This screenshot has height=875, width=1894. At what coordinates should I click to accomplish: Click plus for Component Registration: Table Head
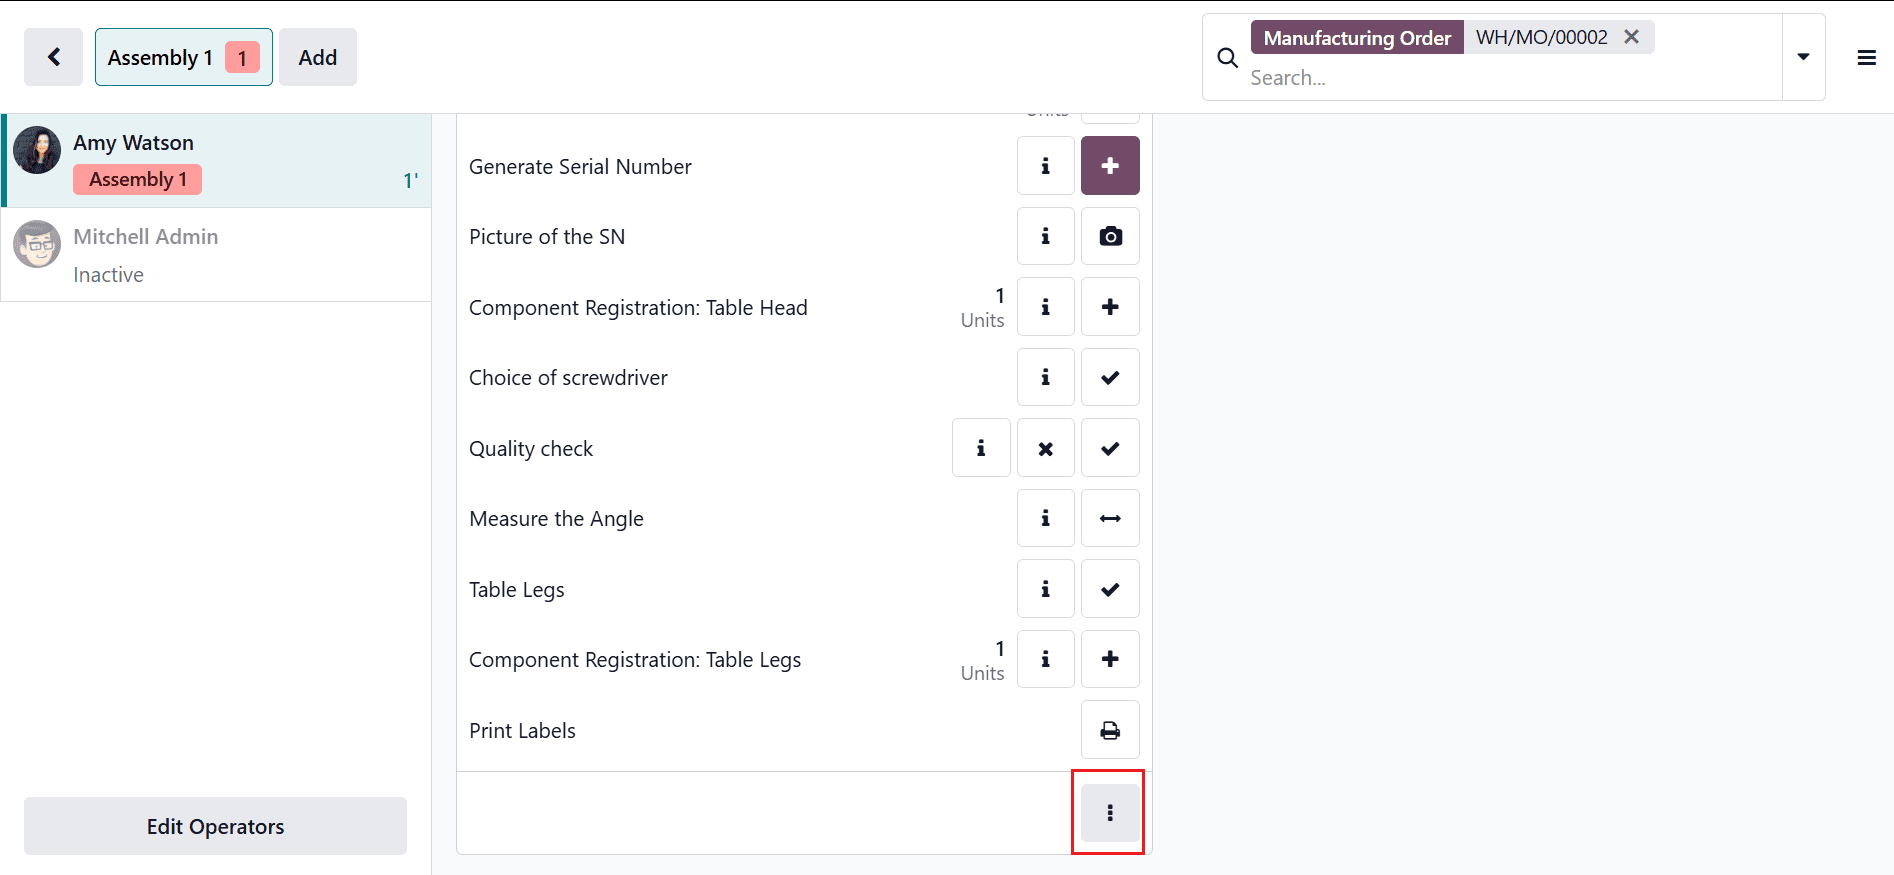point(1110,307)
